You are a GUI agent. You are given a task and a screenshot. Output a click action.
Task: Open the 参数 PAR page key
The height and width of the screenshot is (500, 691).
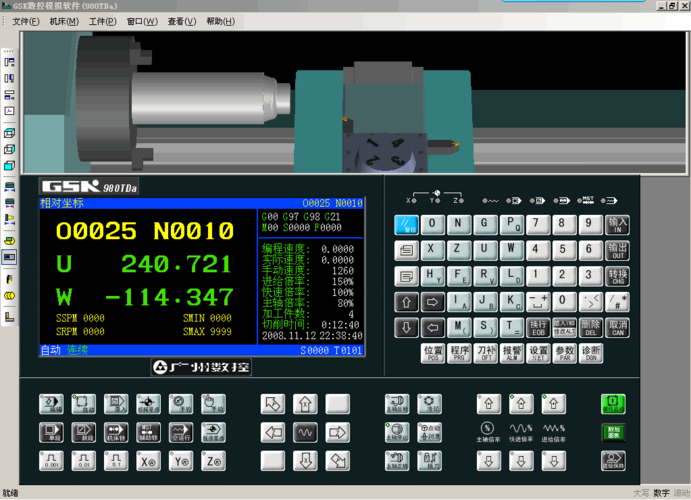565,353
